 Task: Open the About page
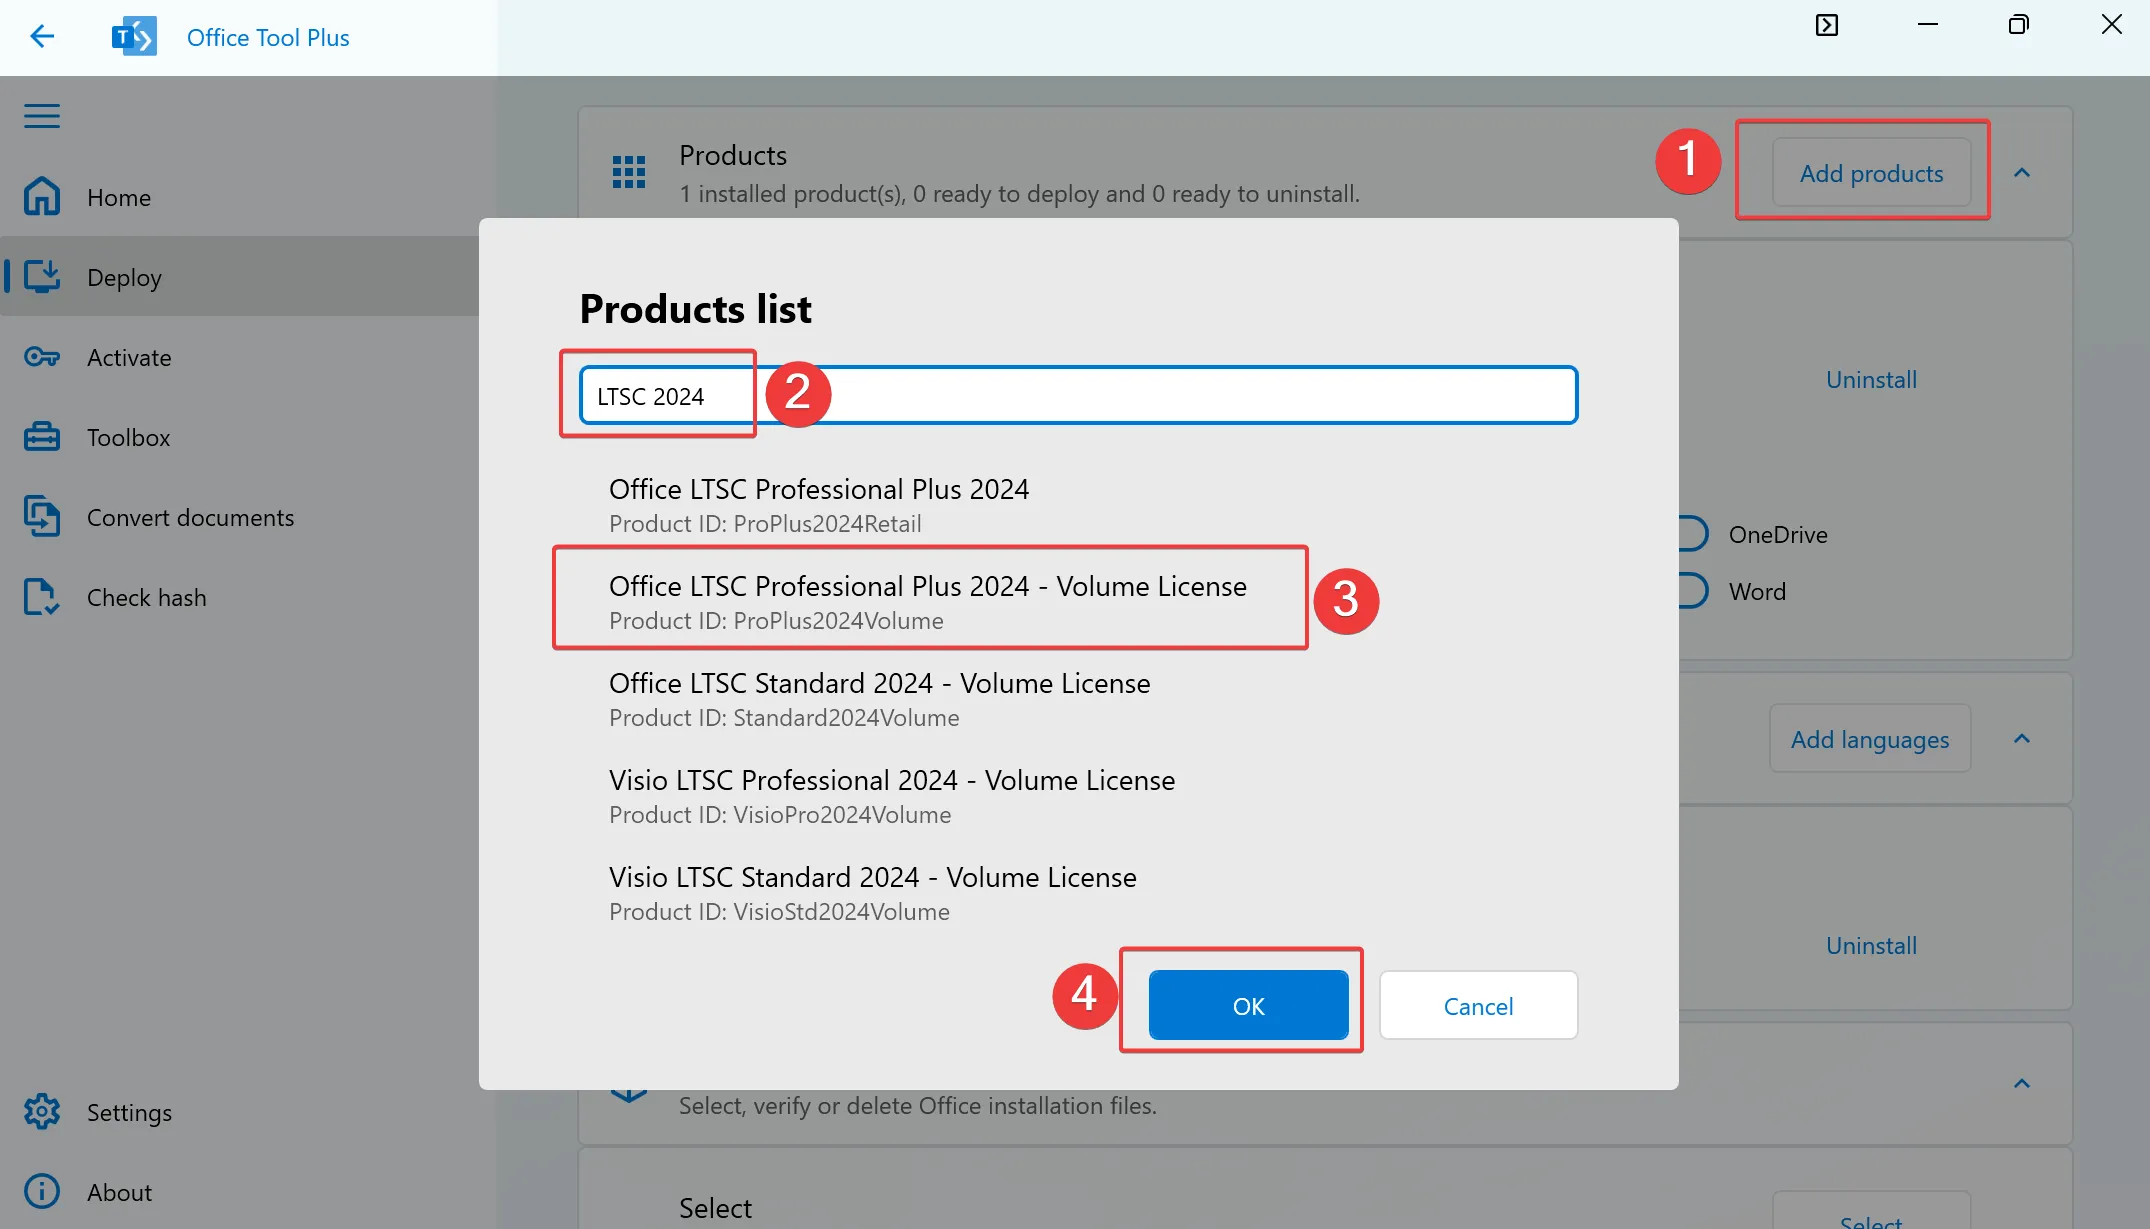pos(118,1191)
